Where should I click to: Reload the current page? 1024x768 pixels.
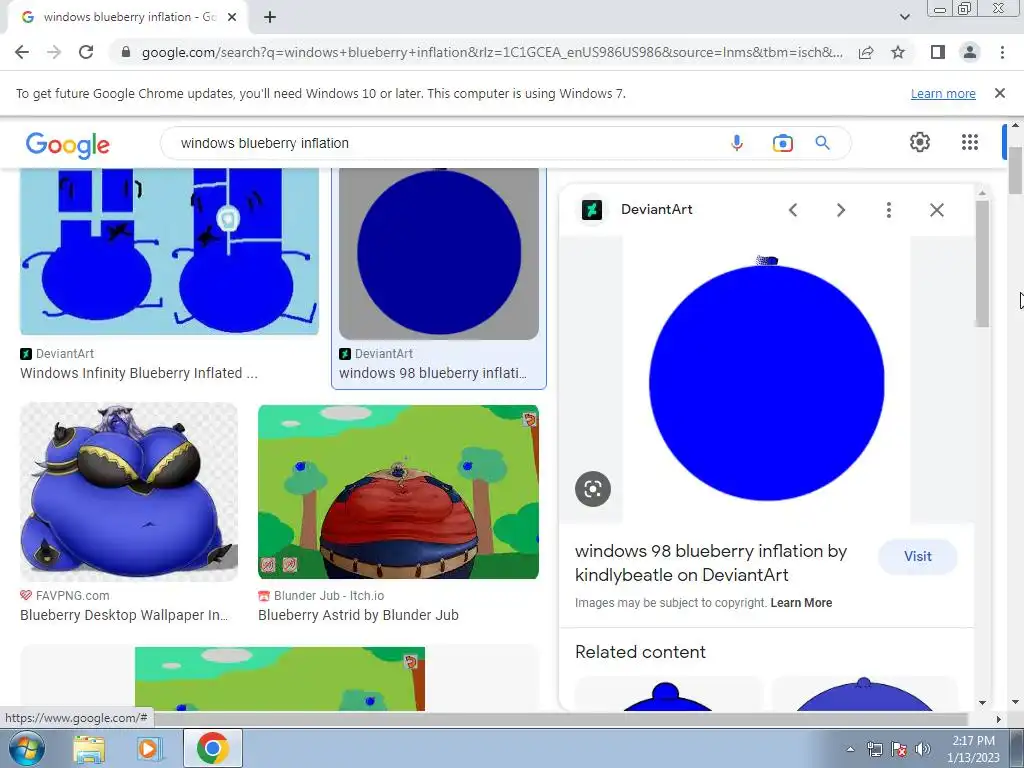(86, 52)
